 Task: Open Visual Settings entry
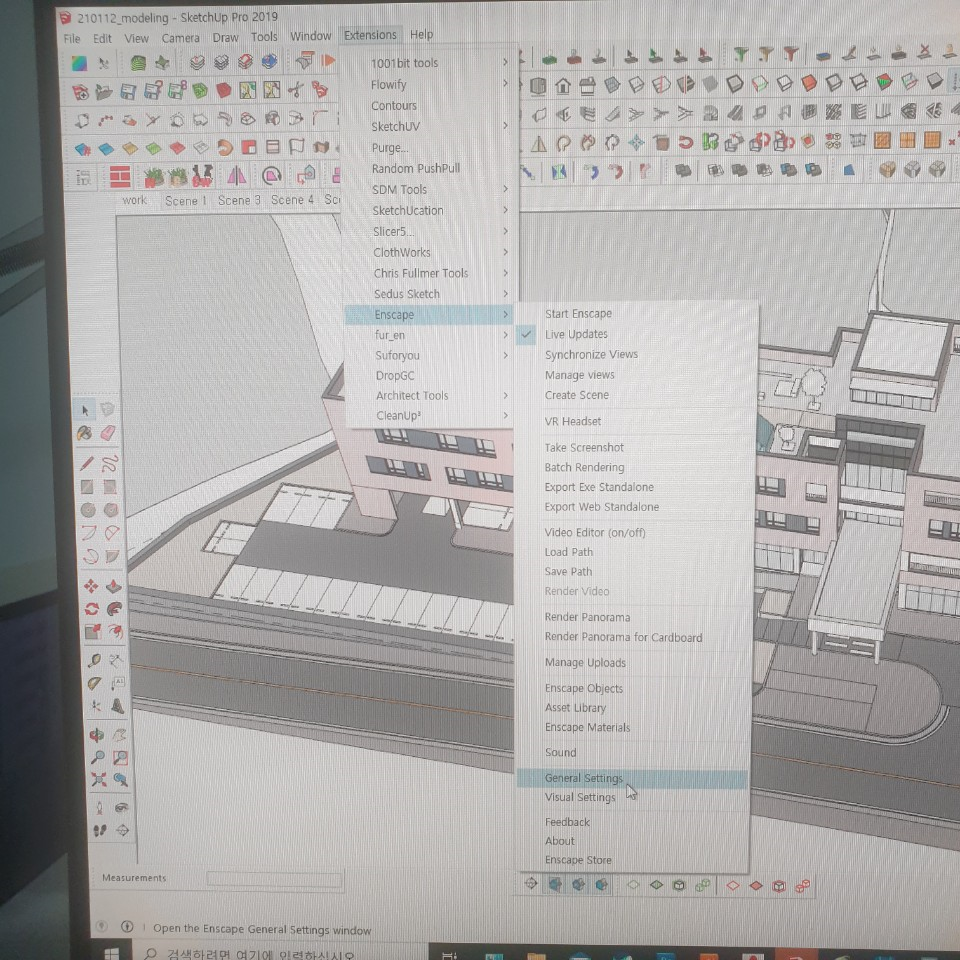coord(580,797)
